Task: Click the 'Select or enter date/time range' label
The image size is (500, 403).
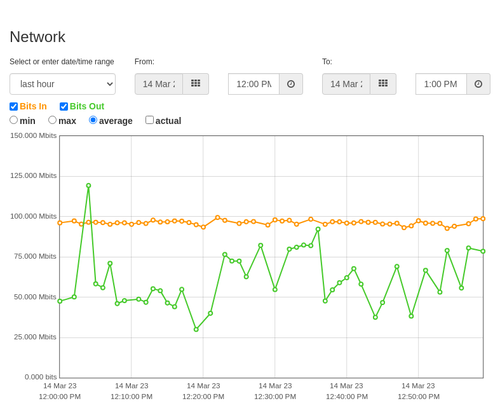Action: (x=62, y=62)
